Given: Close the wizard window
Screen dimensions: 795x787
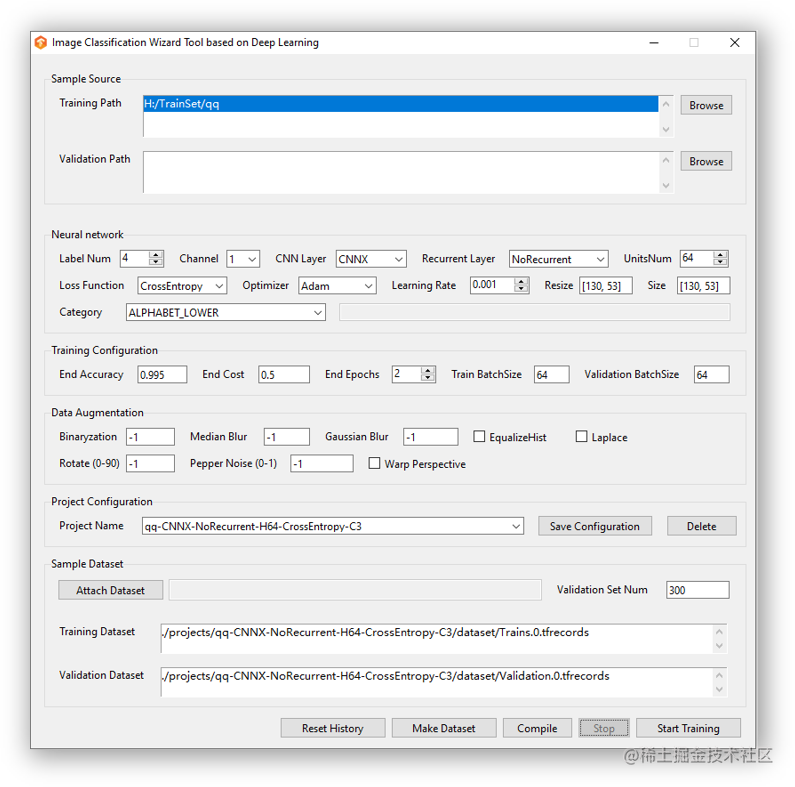Looking at the screenshot, I should 735,43.
